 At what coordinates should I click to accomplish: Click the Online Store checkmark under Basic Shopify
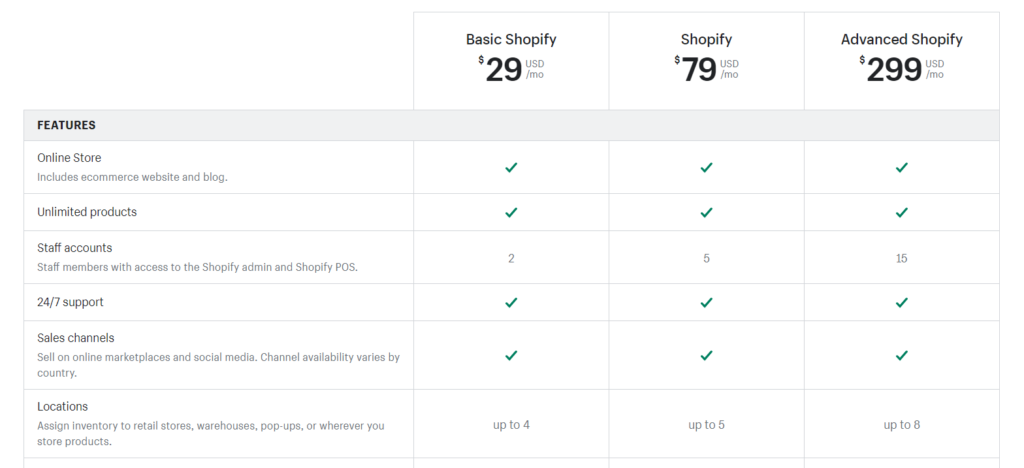(x=511, y=168)
